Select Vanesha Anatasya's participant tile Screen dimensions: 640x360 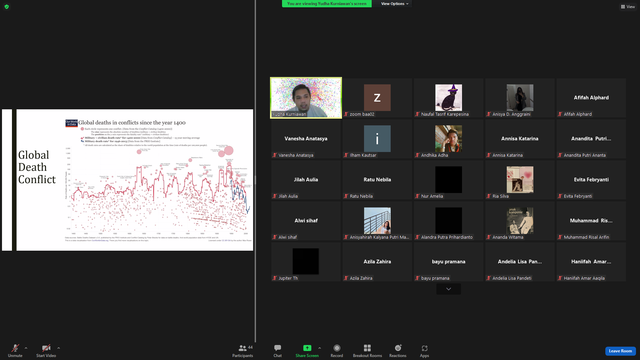[306, 139]
